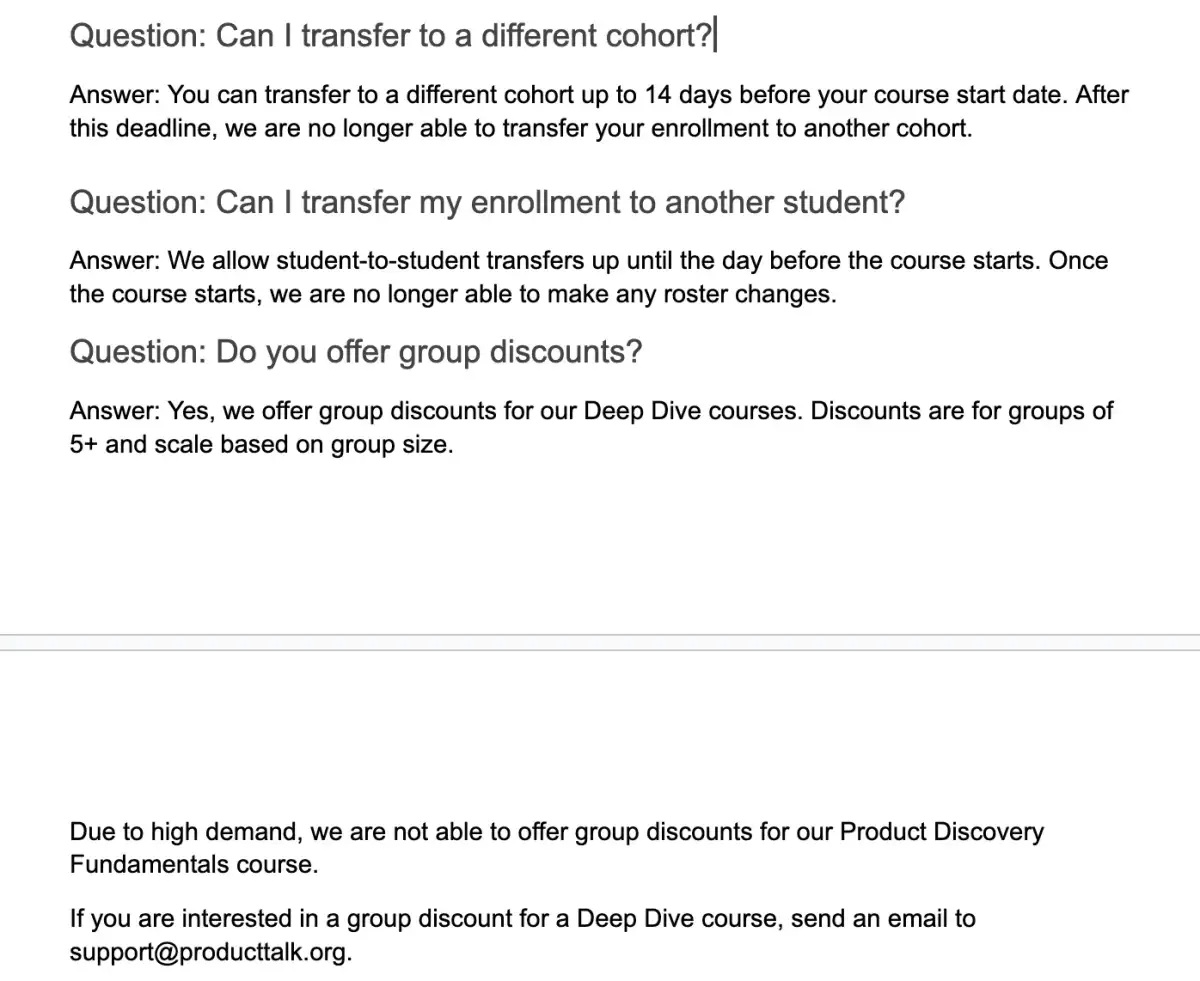
Task: Click "Answer: Yes, we offer" paragraph start
Action: [x=175, y=411]
